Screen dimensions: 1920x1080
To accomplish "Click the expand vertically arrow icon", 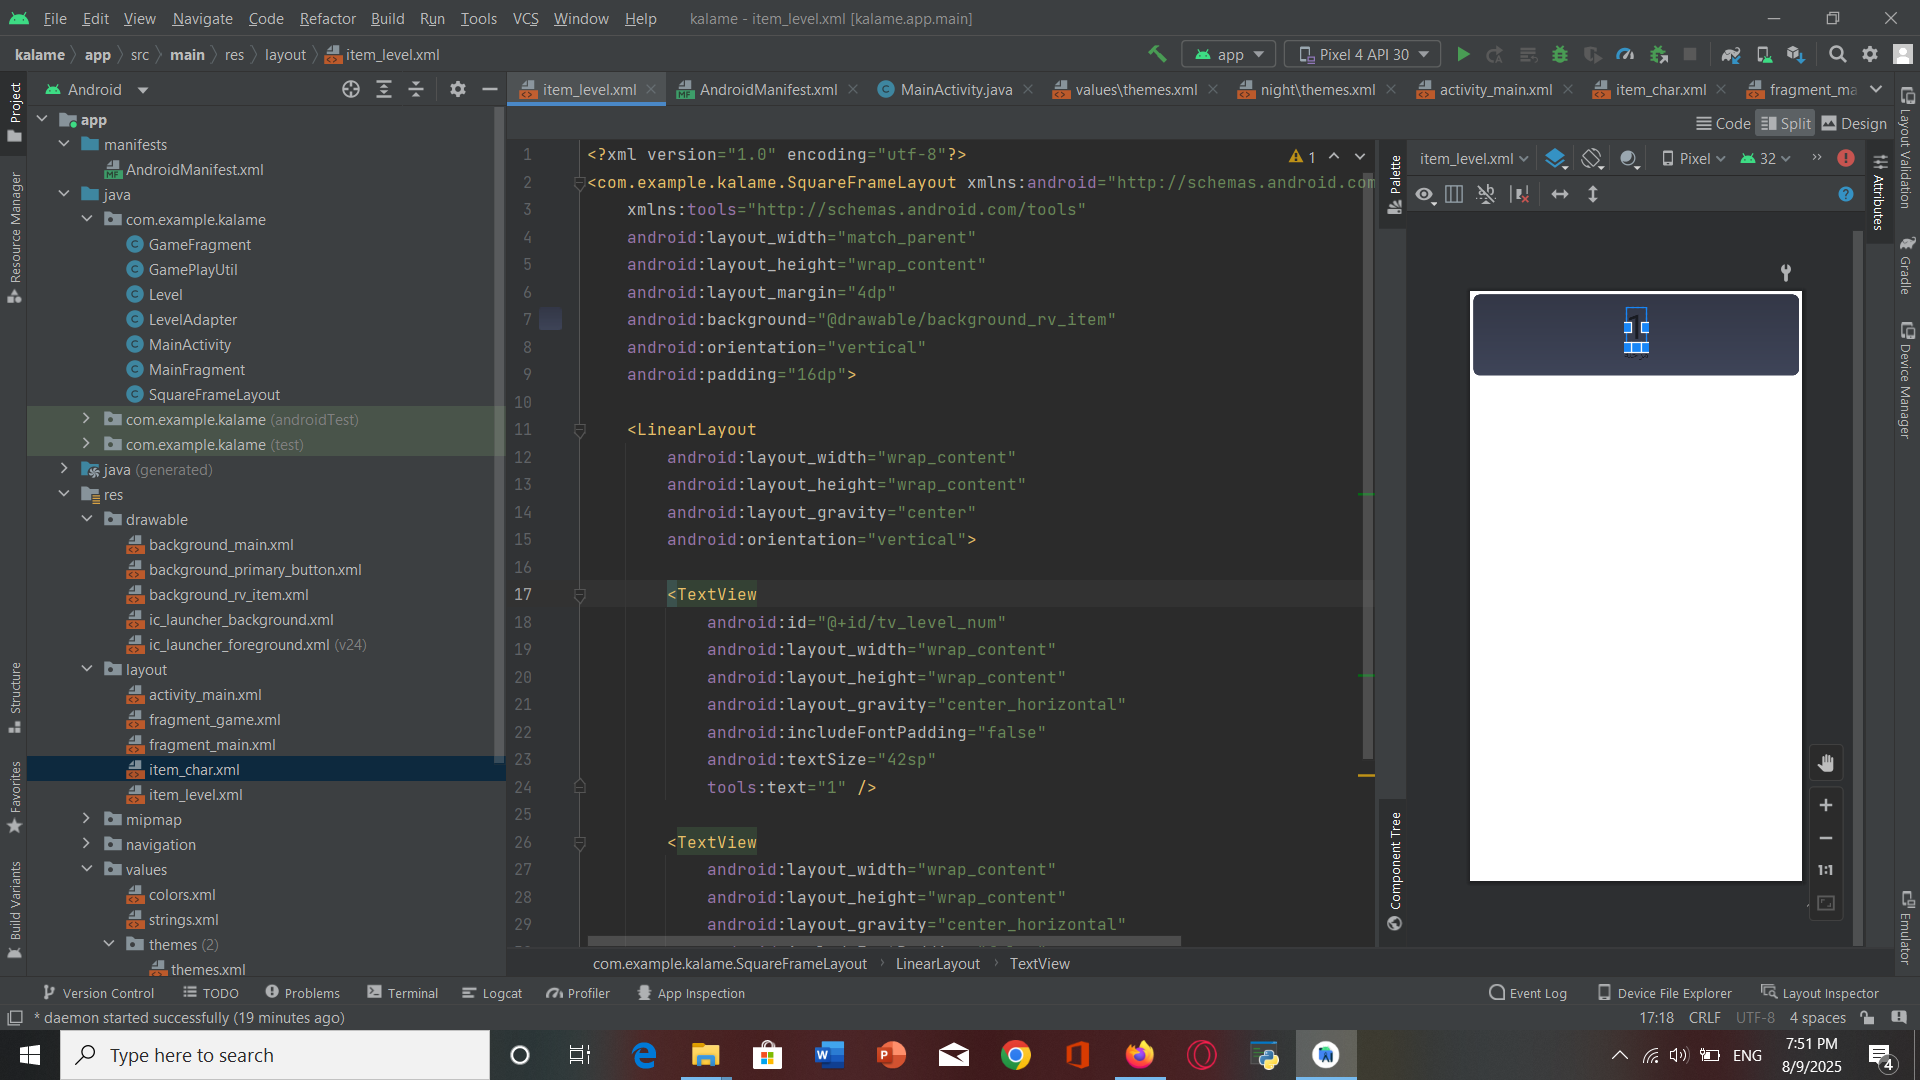I will click(1593, 194).
